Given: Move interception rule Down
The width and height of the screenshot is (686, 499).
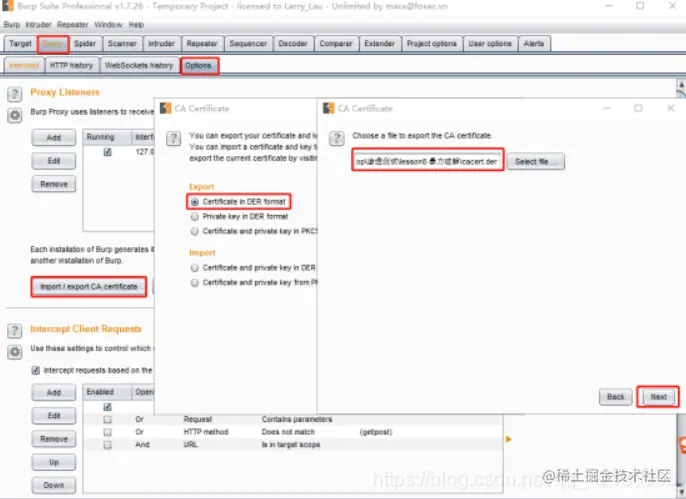Looking at the screenshot, I should pyautogui.click(x=54, y=485).
